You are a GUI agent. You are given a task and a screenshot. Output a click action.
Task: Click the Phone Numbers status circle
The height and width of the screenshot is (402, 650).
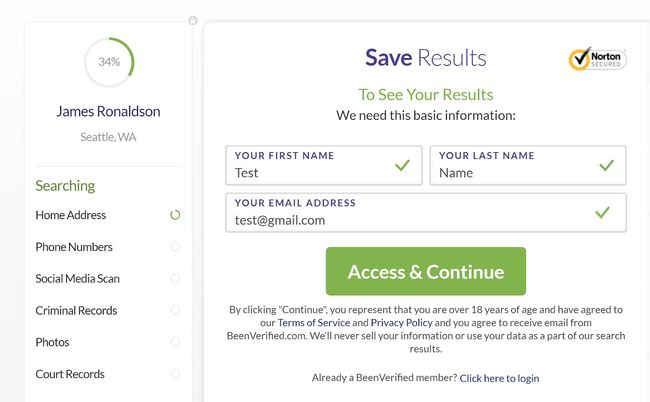175,247
